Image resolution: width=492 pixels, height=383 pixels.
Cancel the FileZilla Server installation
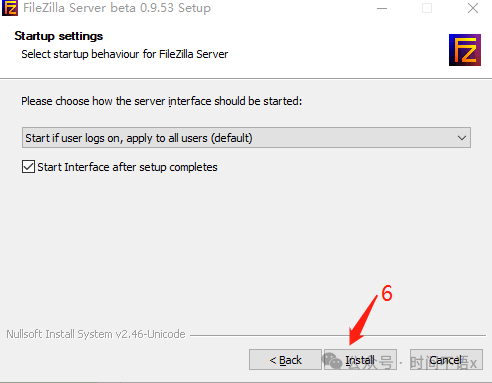click(446, 360)
